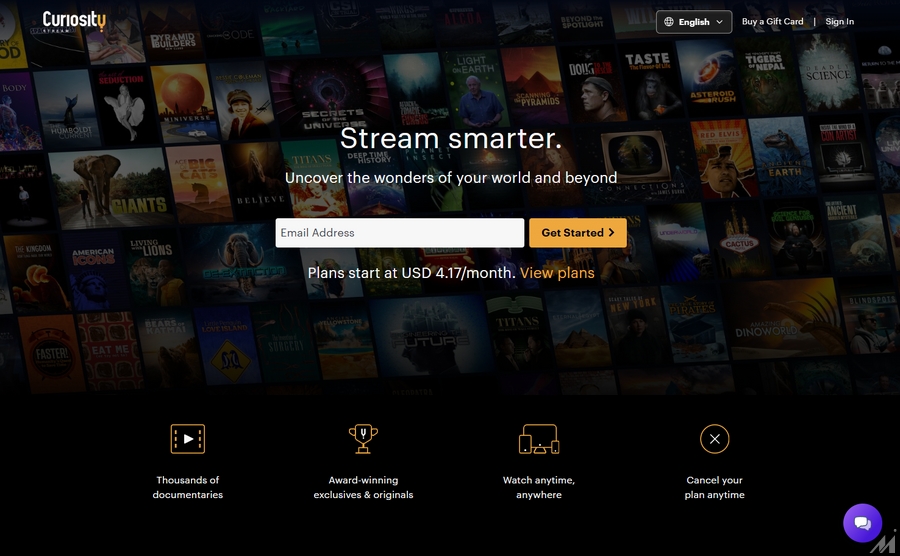The image size is (900, 556).
Task: Select the Tigers of Nepal poster
Action: 767,76
